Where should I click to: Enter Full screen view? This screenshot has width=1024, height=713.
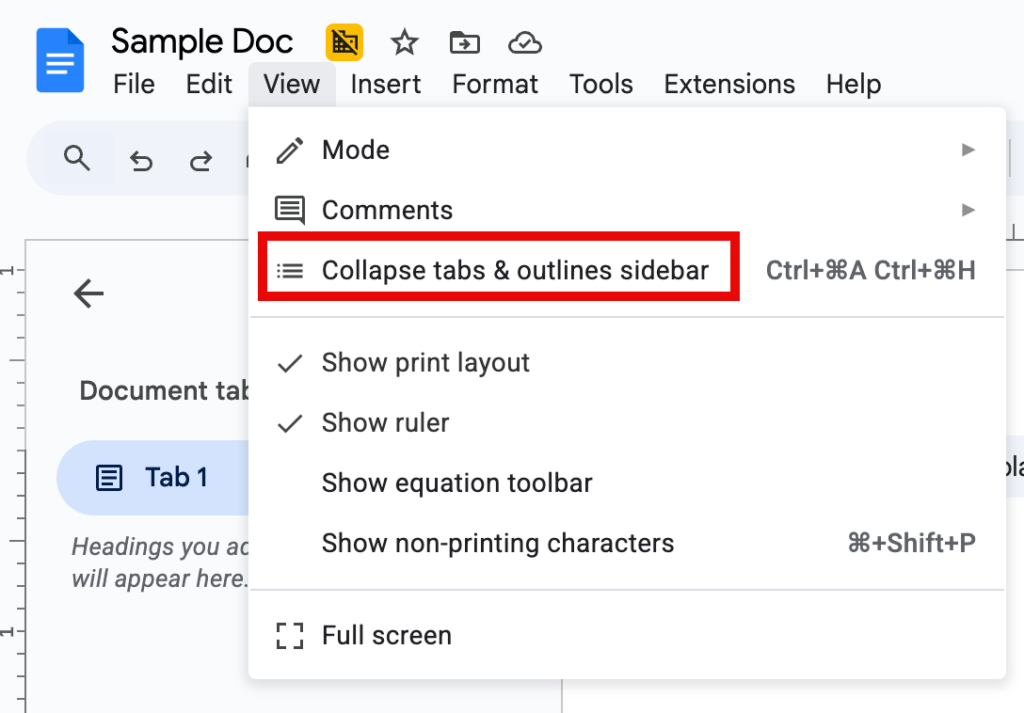point(386,635)
